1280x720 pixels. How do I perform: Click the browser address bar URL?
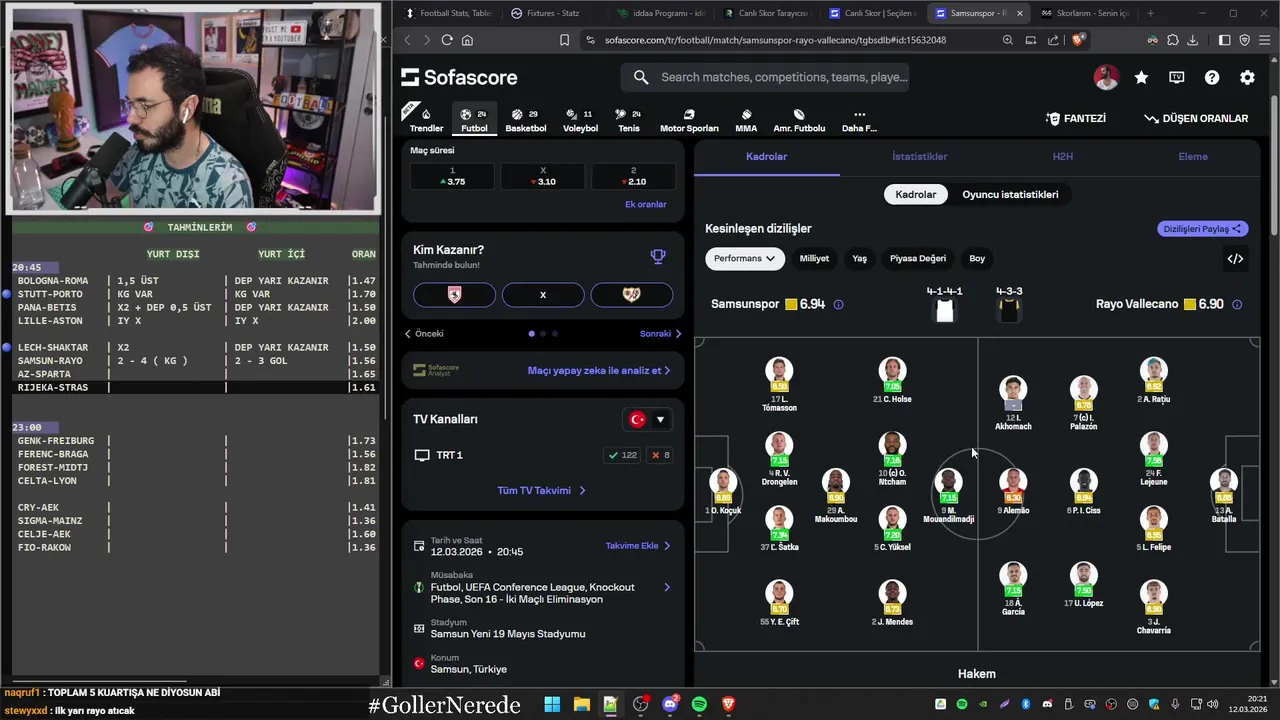(x=776, y=40)
